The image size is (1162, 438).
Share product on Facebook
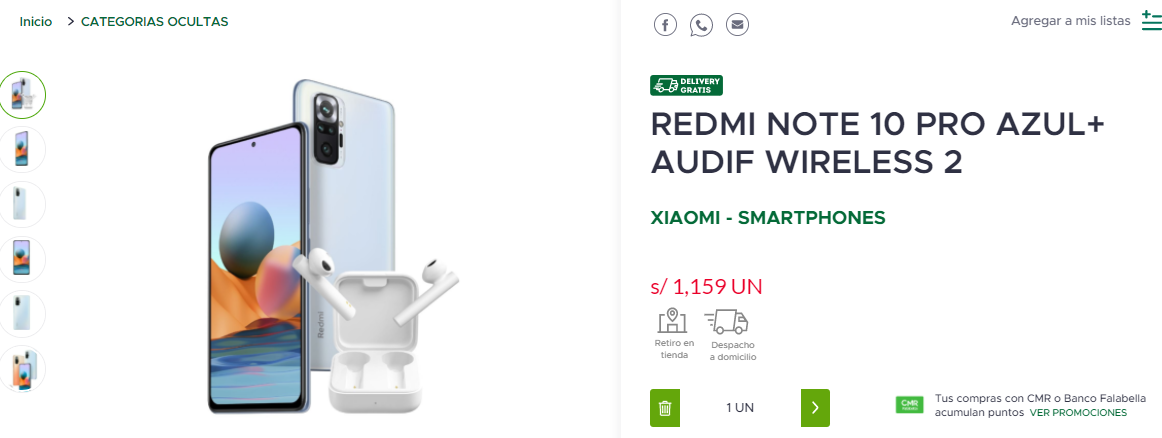pyautogui.click(x=665, y=24)
